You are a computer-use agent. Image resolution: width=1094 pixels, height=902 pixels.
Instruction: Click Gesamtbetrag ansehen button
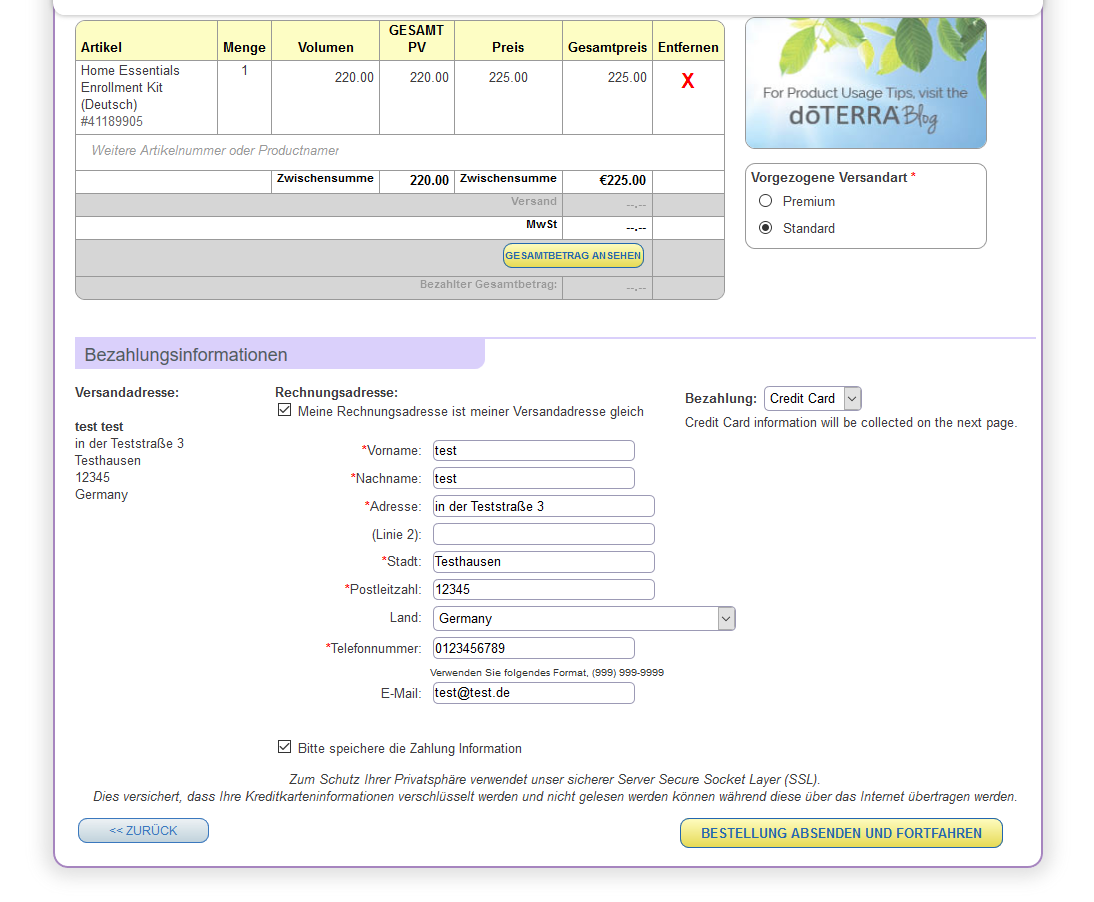[573, 255]
